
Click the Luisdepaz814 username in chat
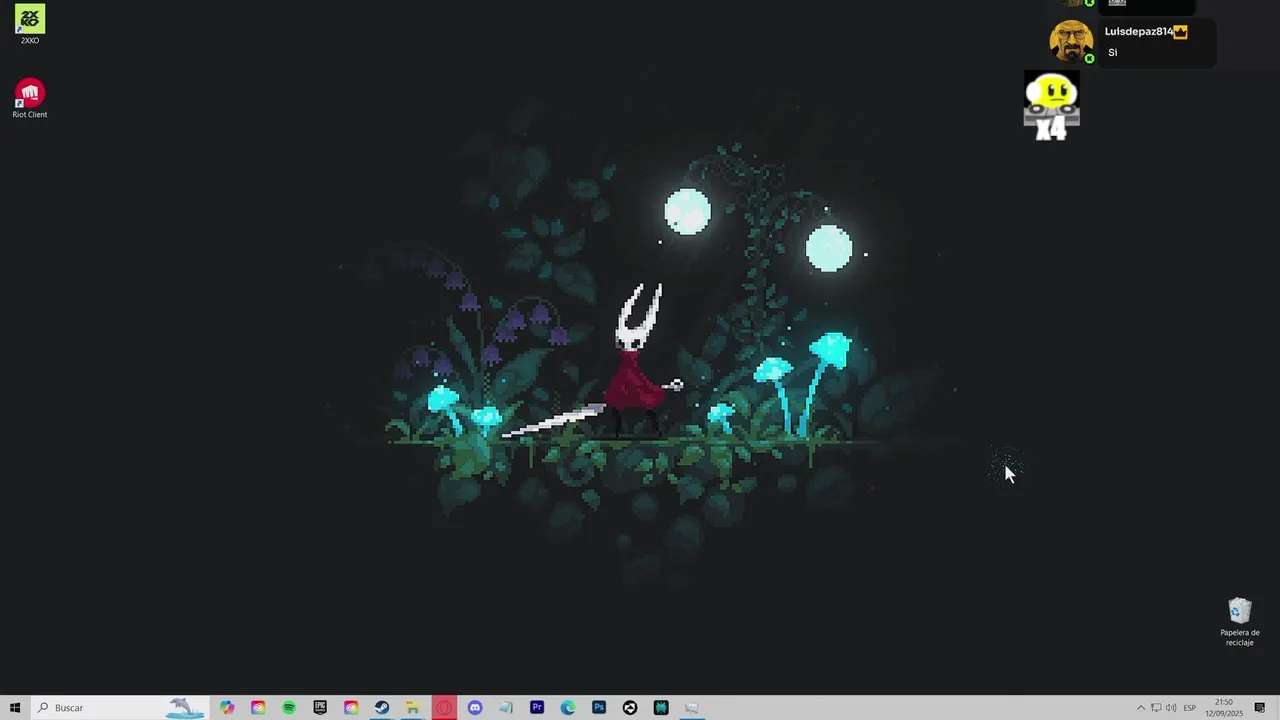[1138, 32]
